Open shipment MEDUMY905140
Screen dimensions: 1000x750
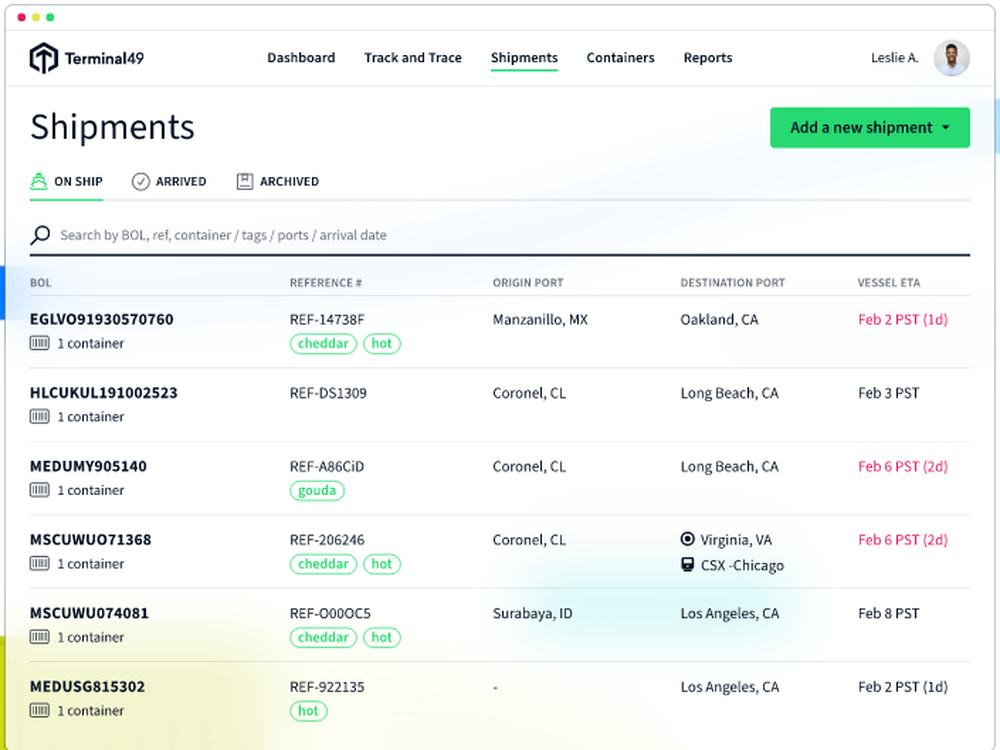click(x=88, y=466)
